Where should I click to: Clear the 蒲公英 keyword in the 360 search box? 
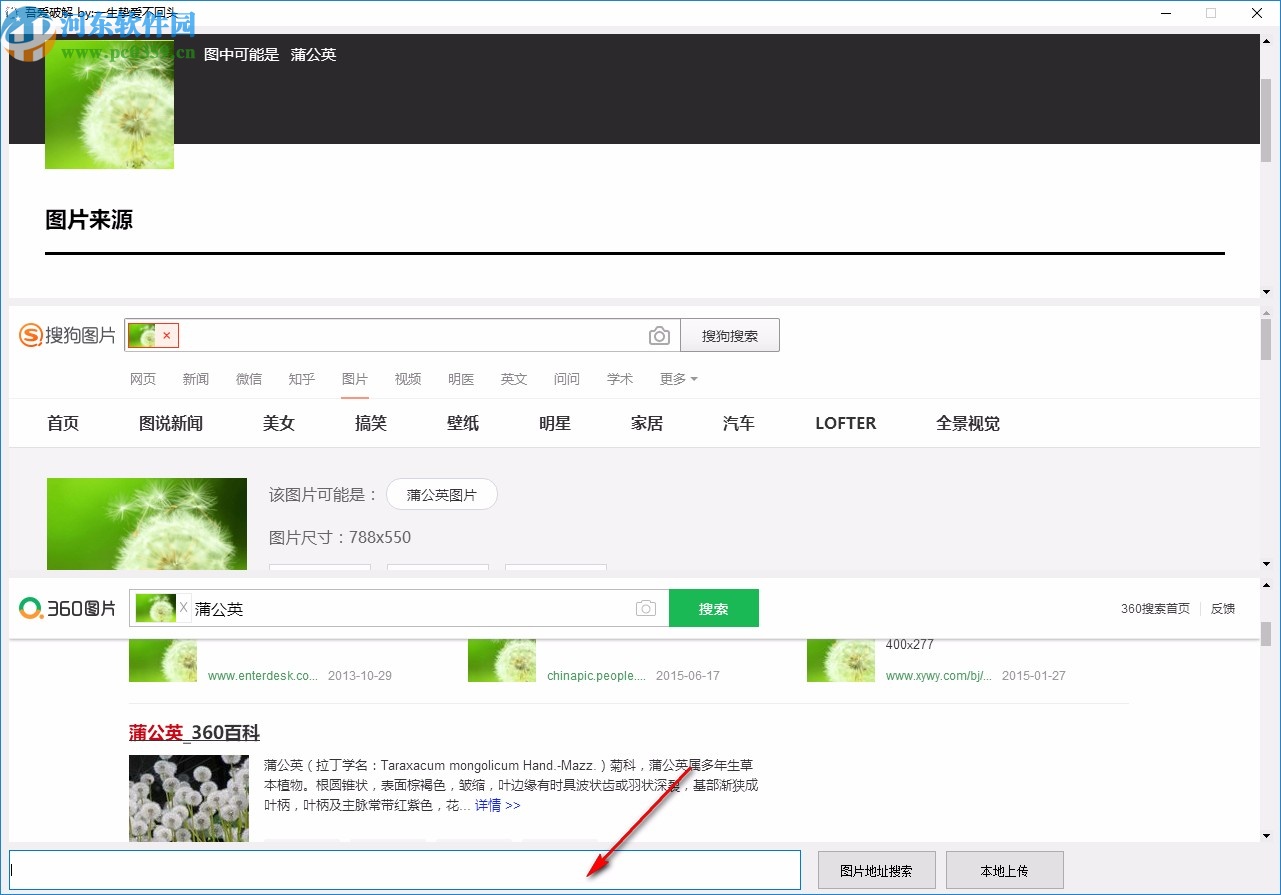184,607
